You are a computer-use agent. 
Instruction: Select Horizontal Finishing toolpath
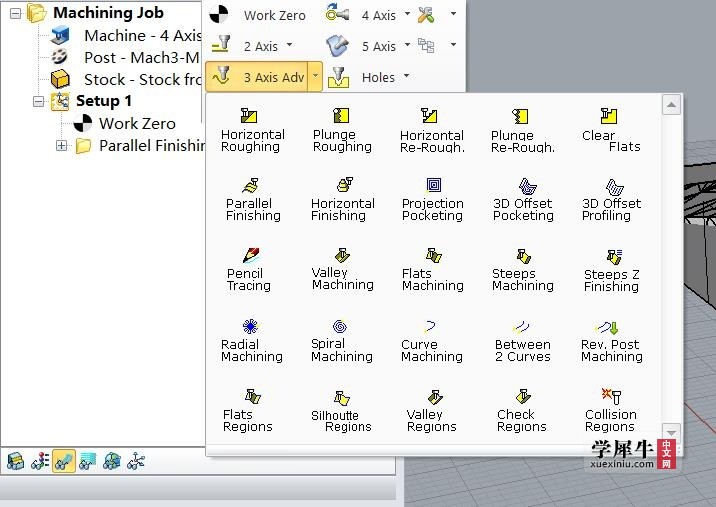(x=342, y=200)
